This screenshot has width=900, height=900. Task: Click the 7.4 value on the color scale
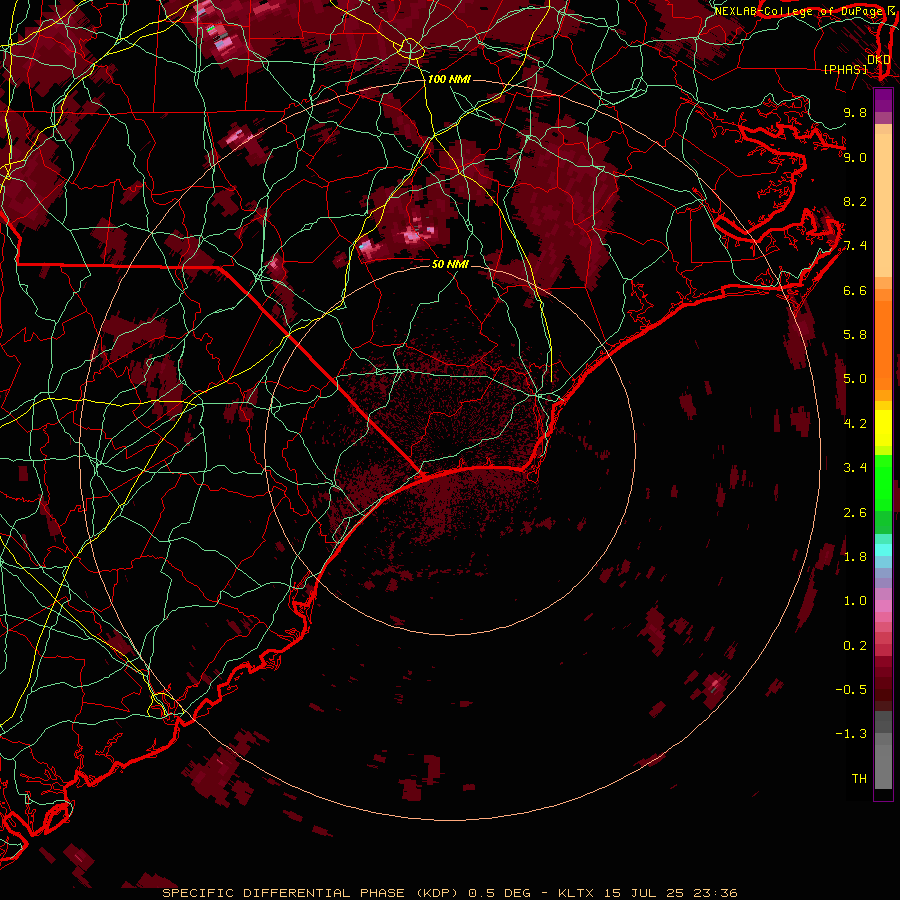pyautogui.click(x=855, y=246)
